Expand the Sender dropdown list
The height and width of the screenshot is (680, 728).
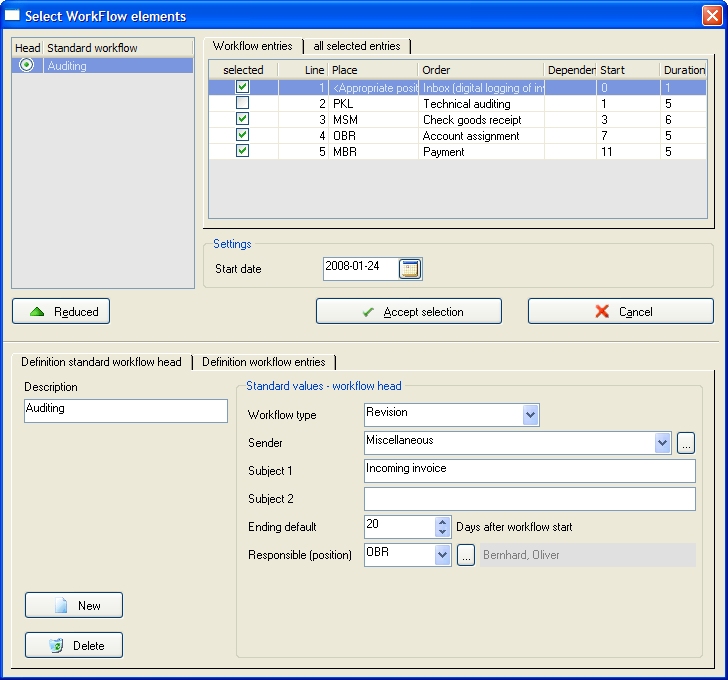coord(663,443)
